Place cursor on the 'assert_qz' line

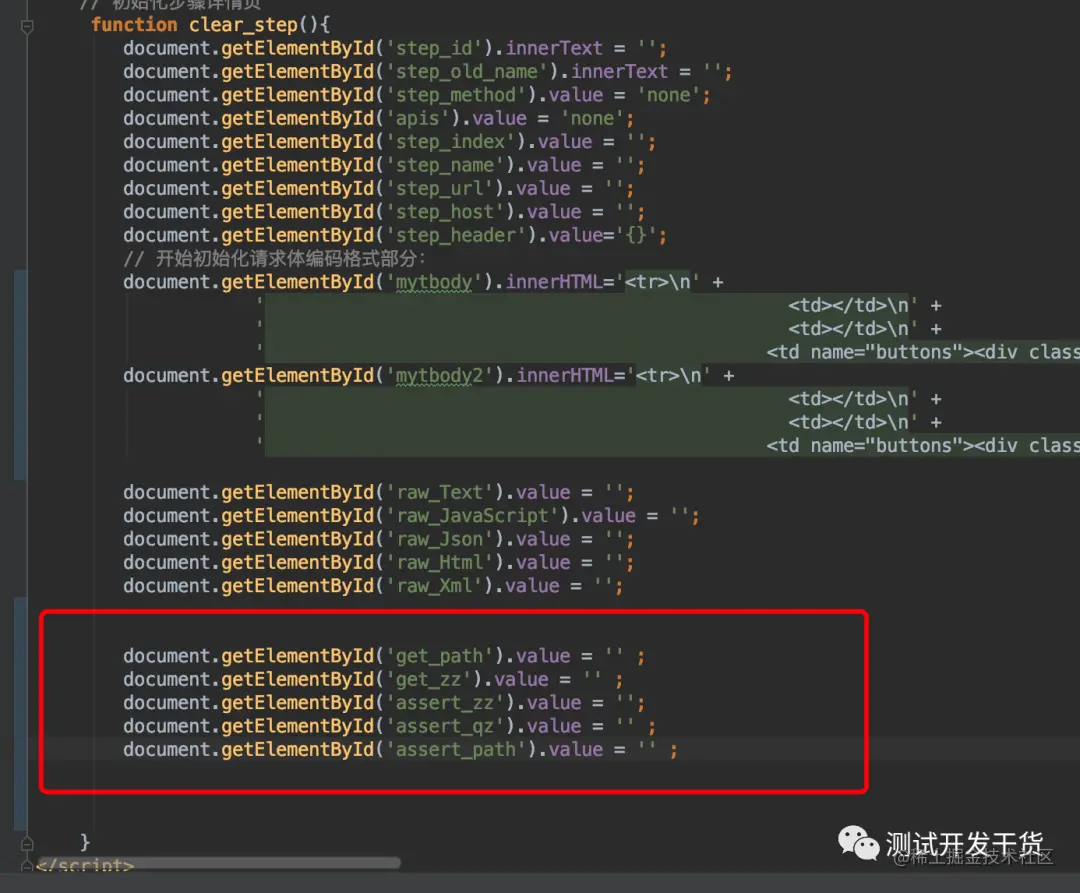coord(390,726)
